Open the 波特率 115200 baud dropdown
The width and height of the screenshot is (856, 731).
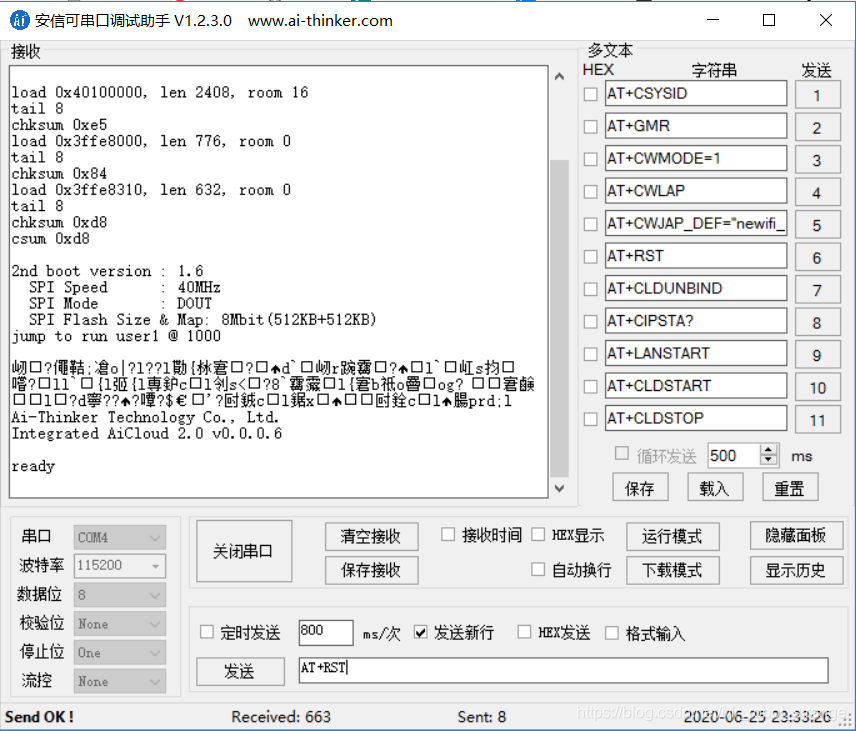pyautogui.click(x=120, y=566)
